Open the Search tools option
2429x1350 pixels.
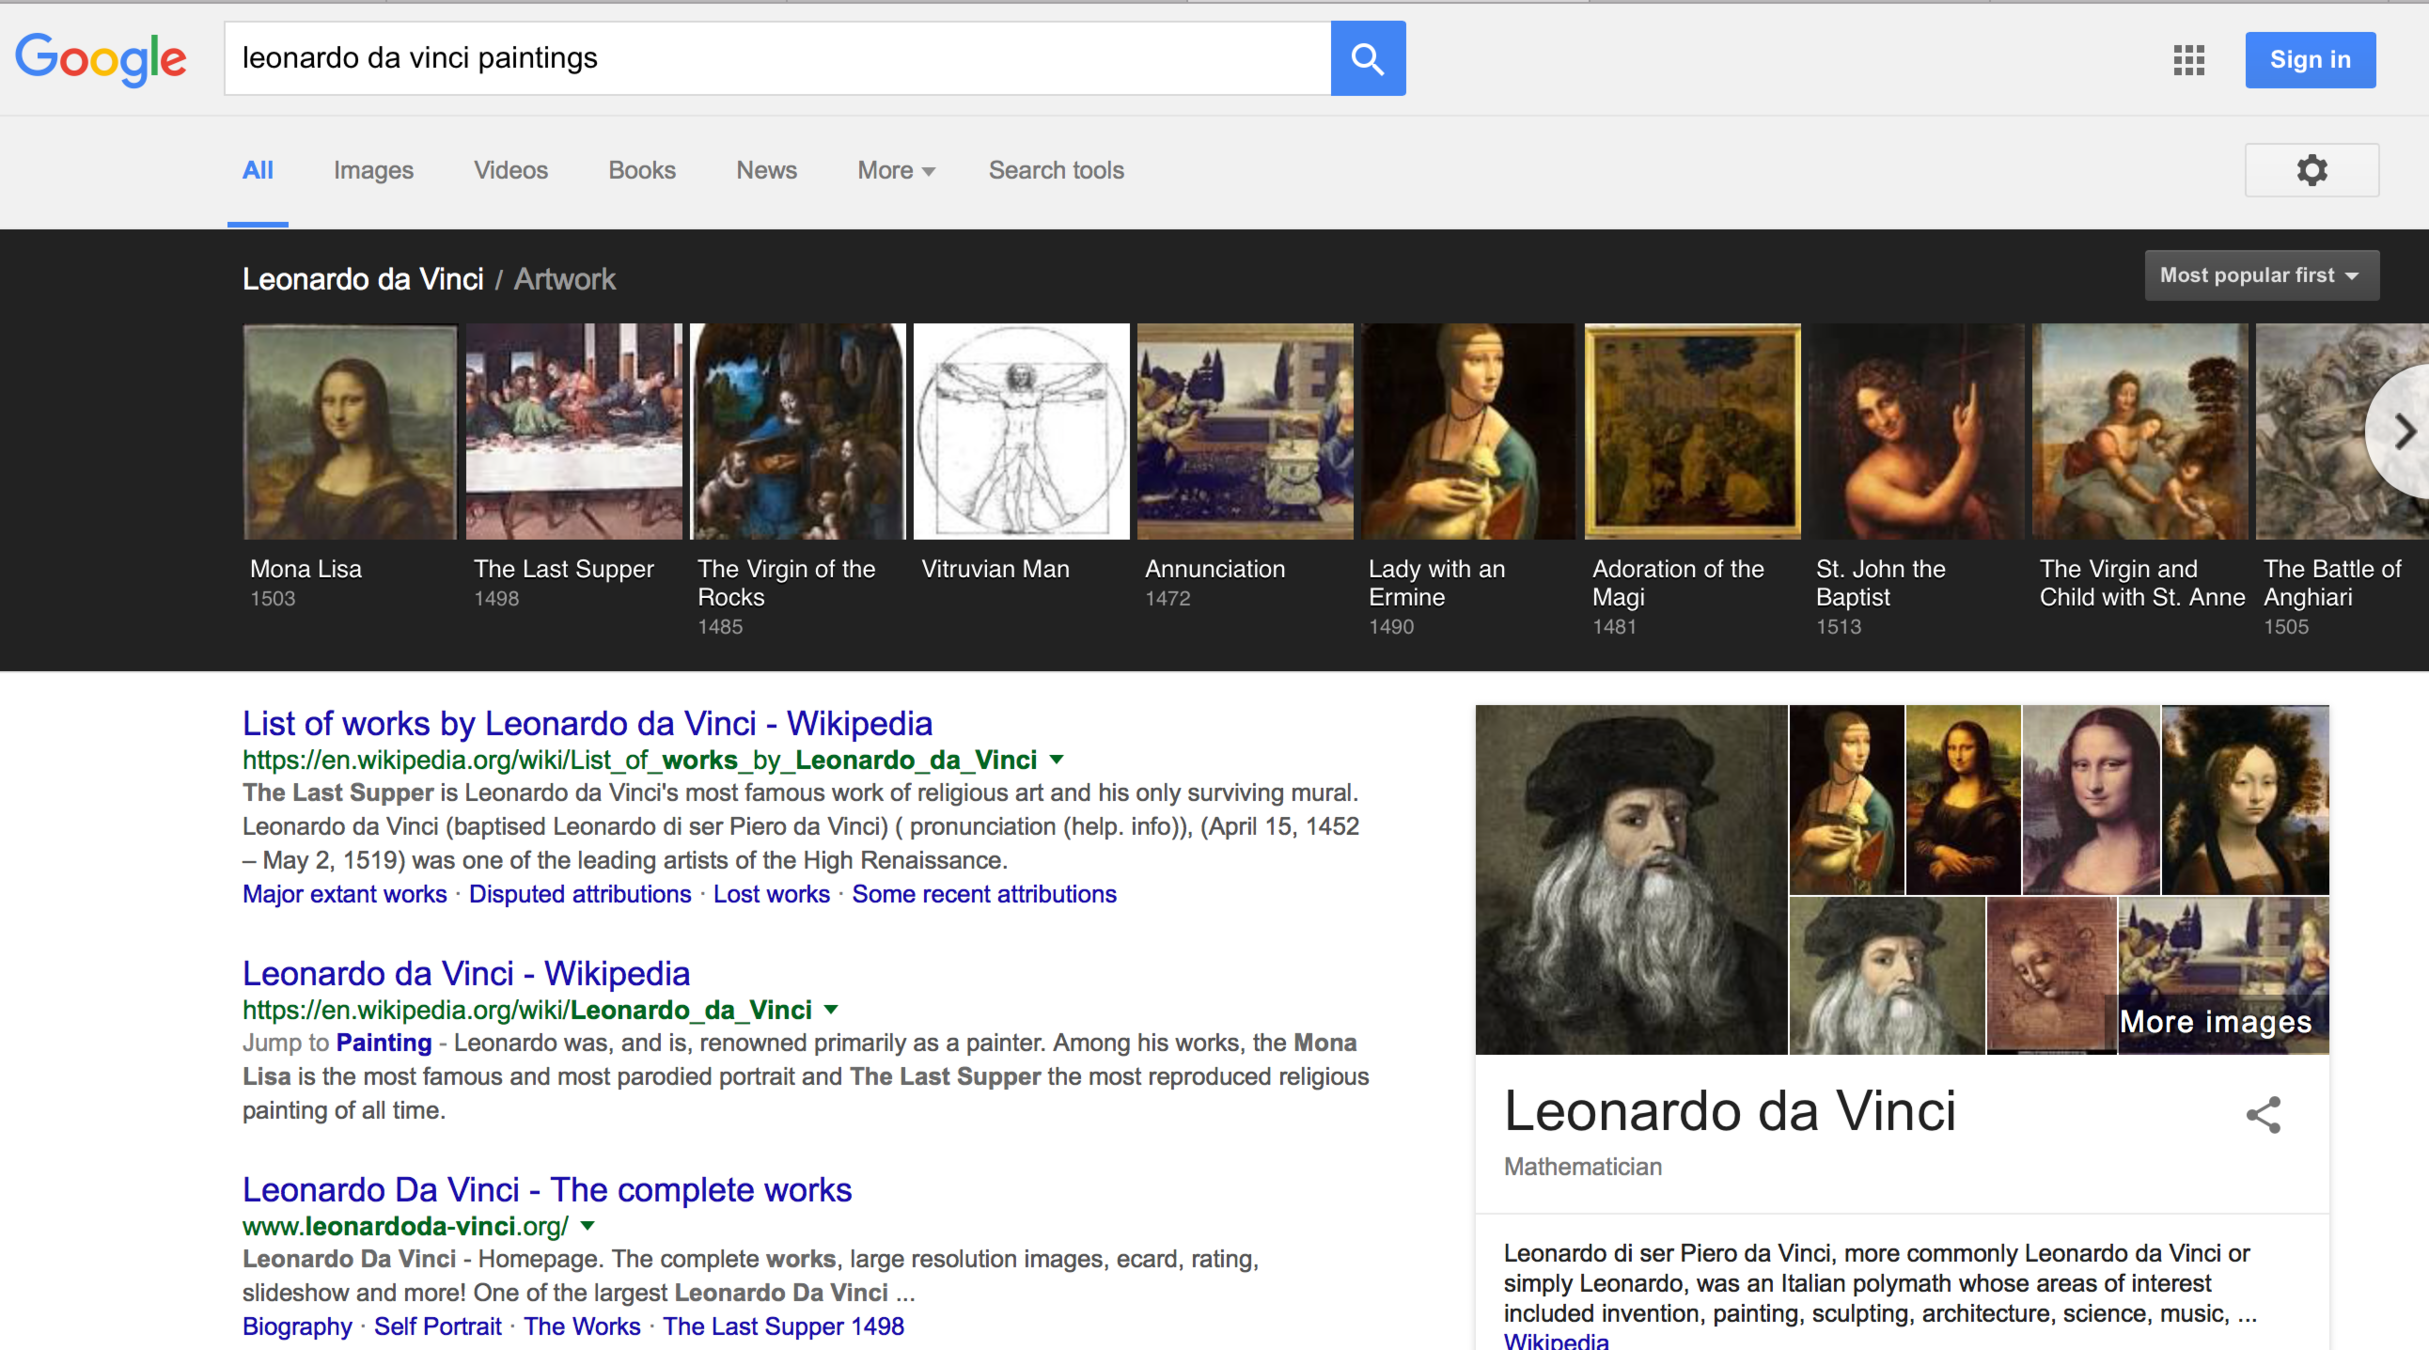click(x=1056, y=171)
